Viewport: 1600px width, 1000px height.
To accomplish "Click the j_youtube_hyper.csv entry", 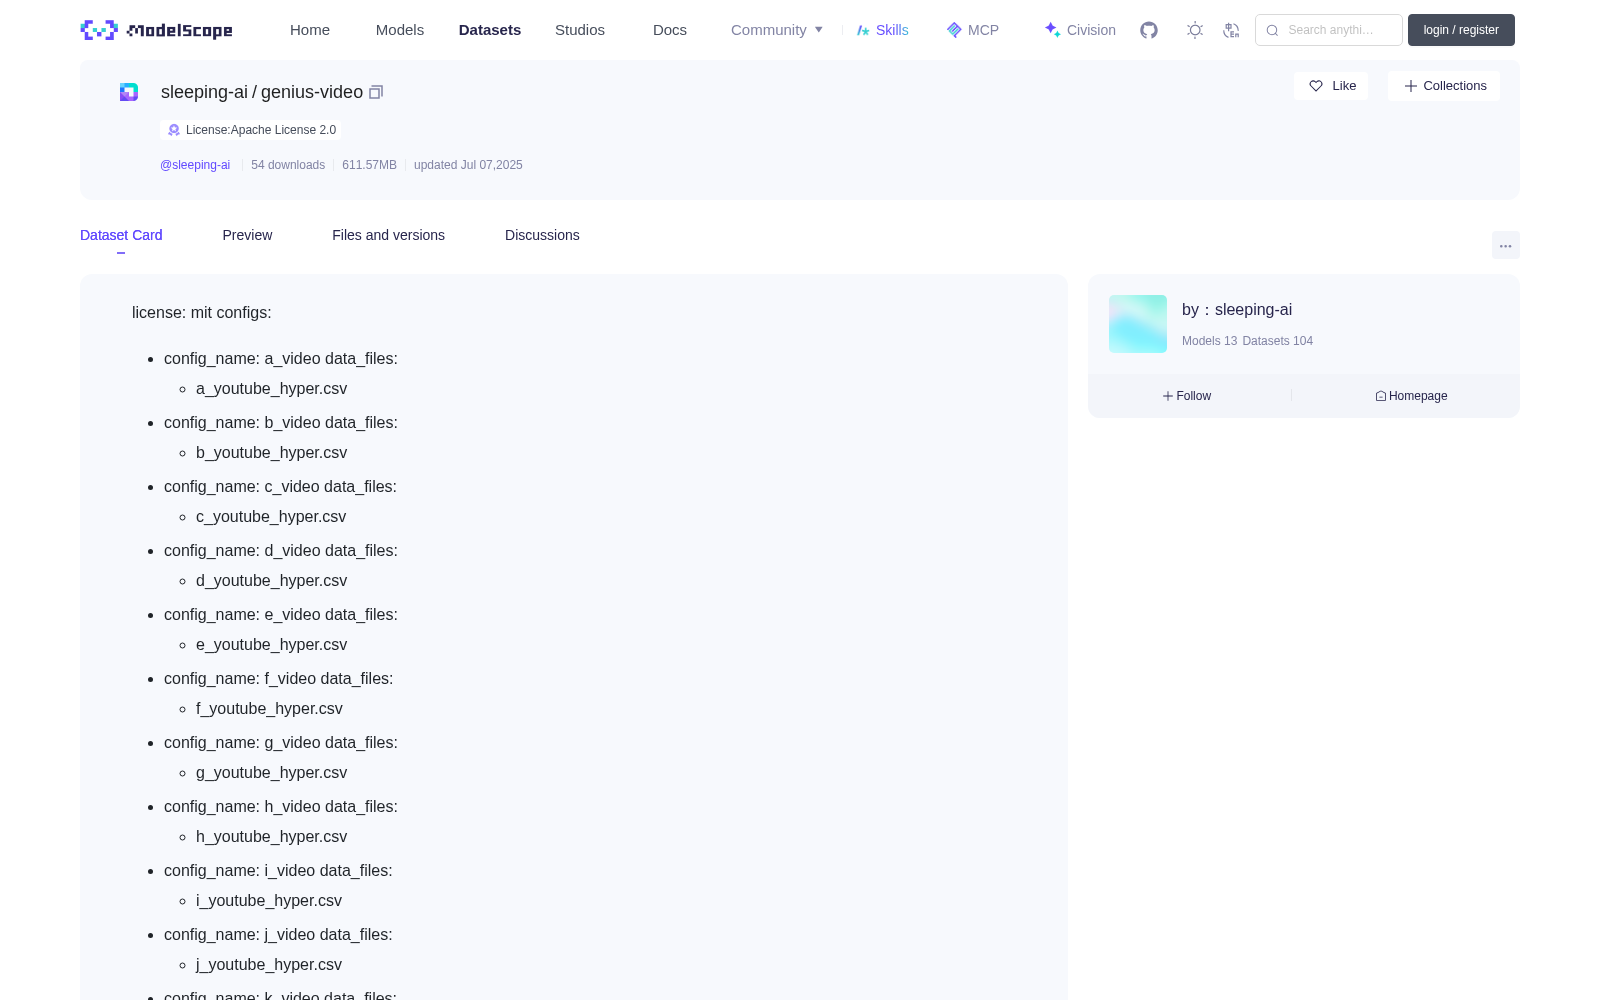I will [x=269, y=965].
